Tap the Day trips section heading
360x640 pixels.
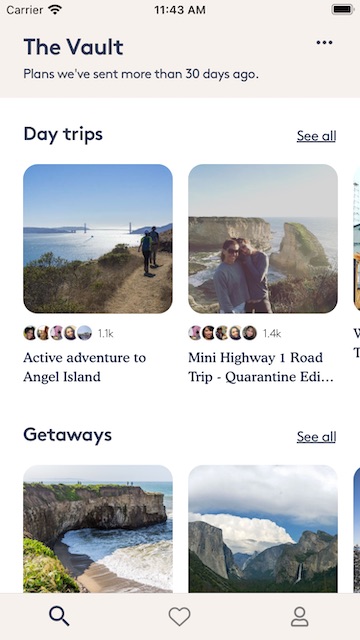point(63,134)
